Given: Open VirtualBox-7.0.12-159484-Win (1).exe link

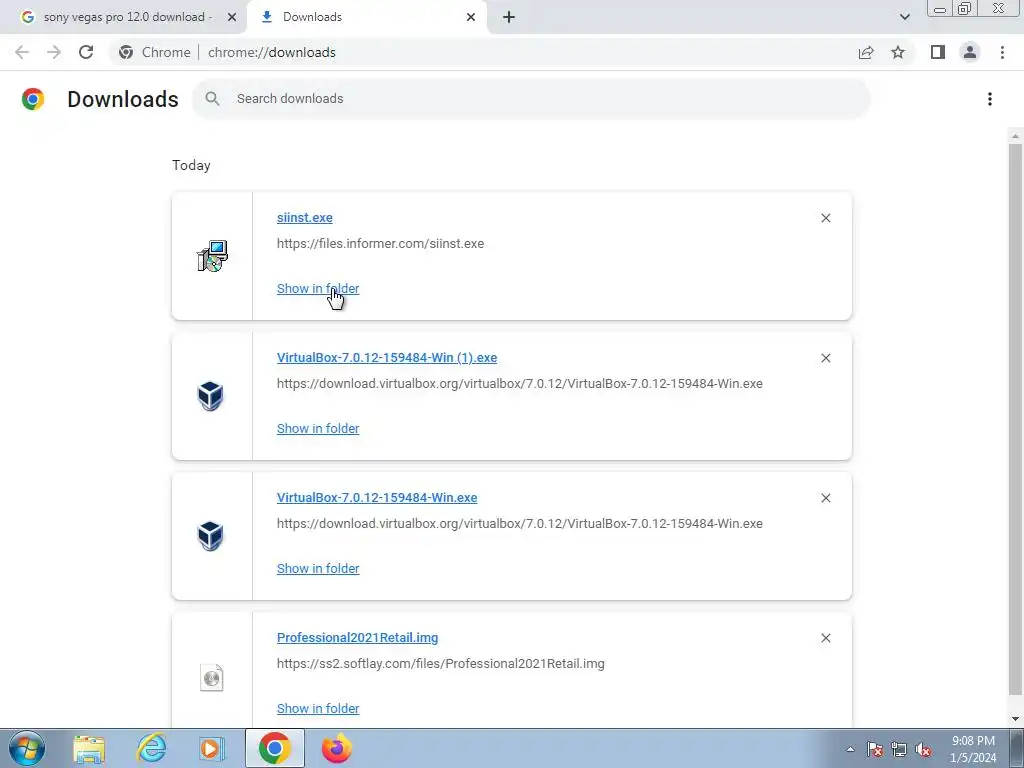Looking at the screenshot, I should tap(387, 358).
